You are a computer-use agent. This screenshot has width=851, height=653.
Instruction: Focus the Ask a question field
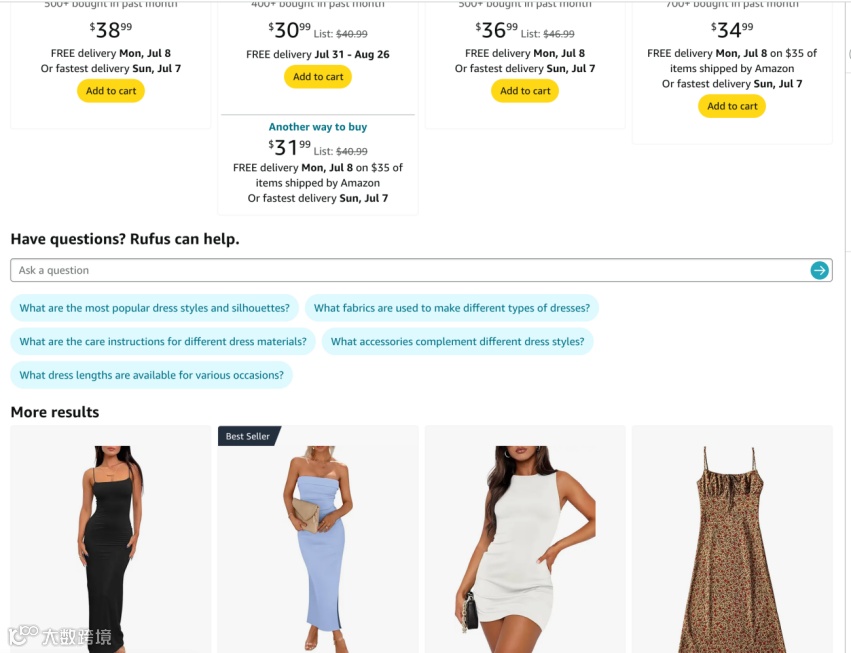coord(410,270)
